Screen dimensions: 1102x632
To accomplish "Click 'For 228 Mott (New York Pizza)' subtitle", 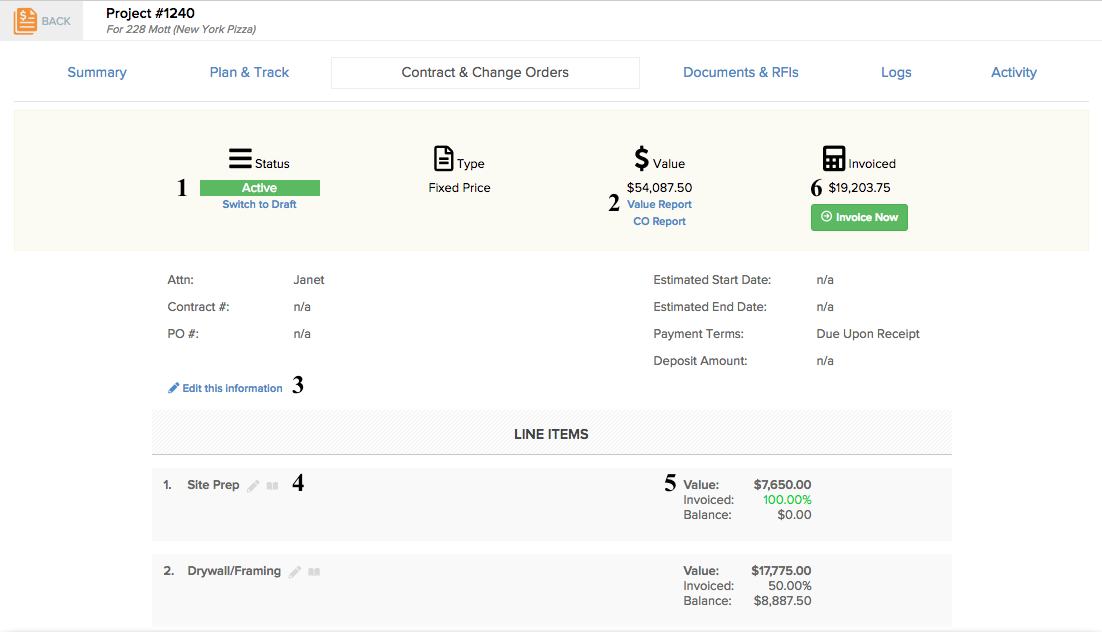I will click(x=181, y=30).
